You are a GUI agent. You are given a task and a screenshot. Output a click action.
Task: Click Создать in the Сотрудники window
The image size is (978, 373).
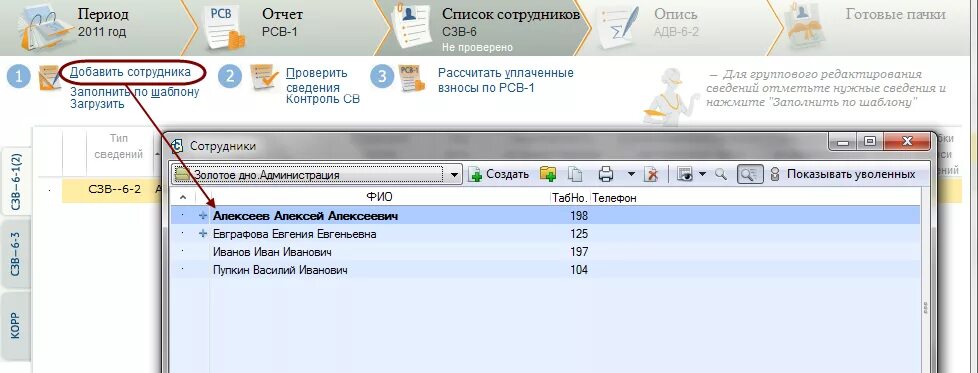pos(500,175)
